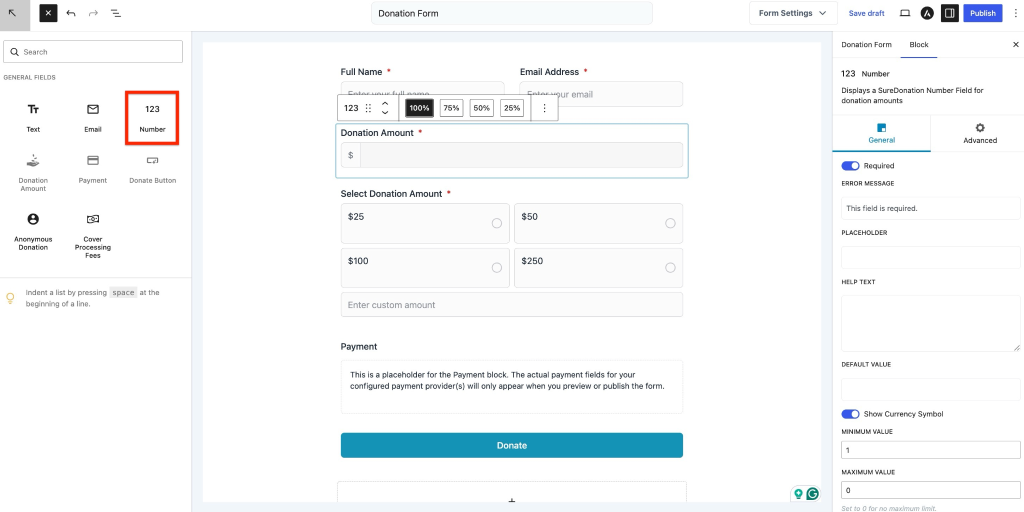Screen dimensions: 1024x512
Task: Add the Cover Processing Fees block
Action: pos(93,236)
